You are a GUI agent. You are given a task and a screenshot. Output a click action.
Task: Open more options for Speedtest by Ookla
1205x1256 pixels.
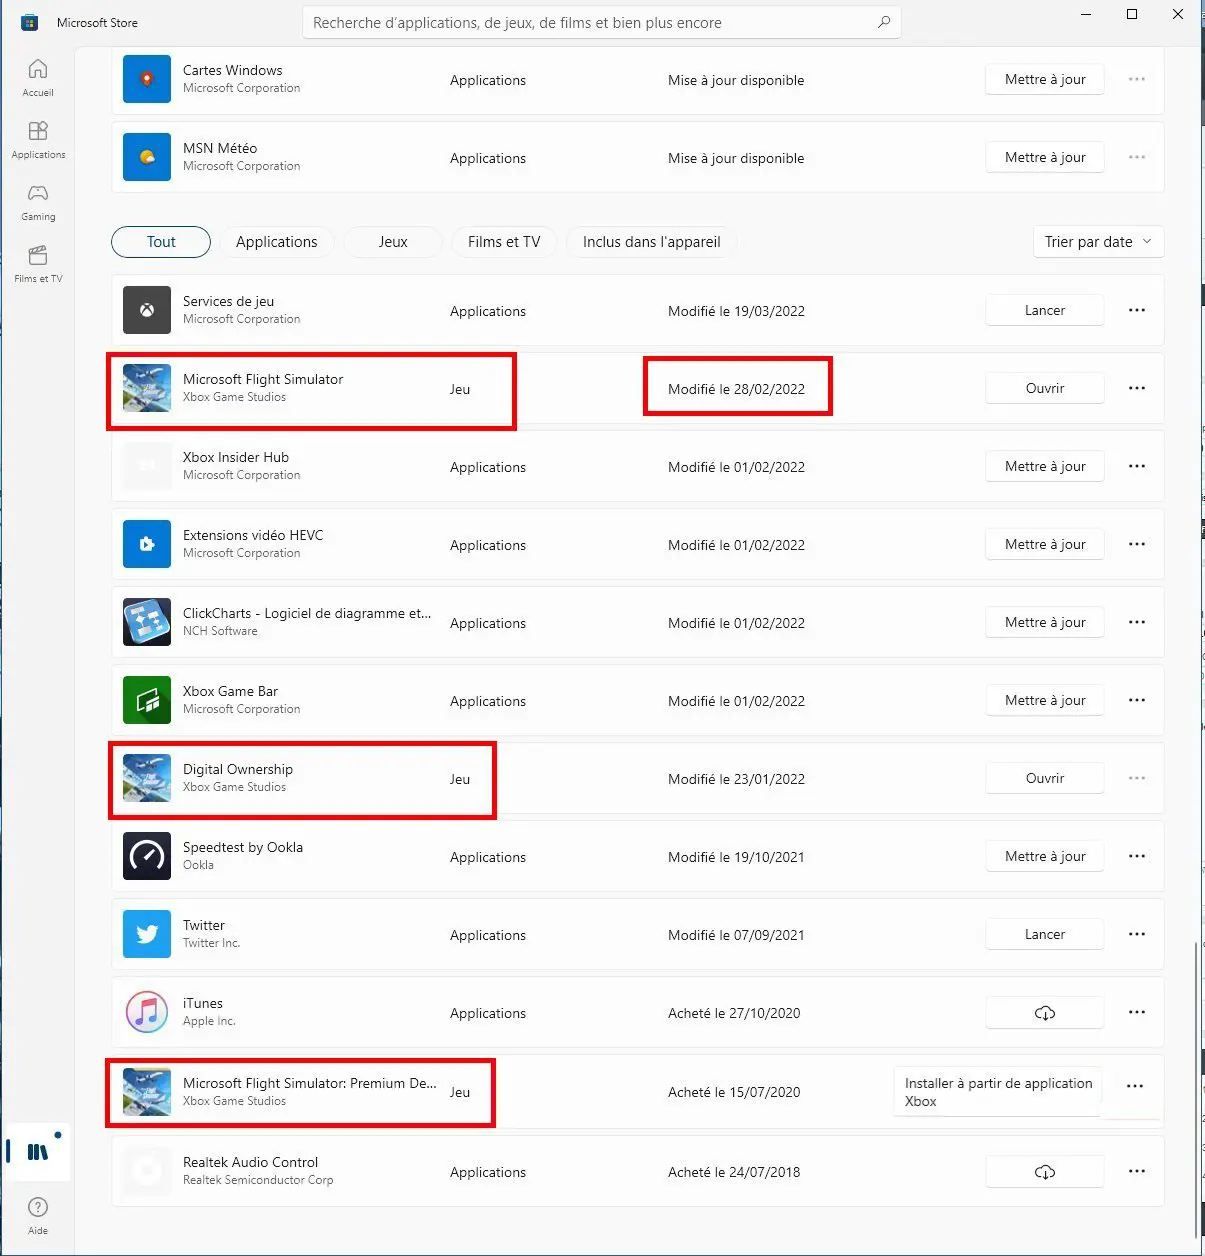(1137, 856)
